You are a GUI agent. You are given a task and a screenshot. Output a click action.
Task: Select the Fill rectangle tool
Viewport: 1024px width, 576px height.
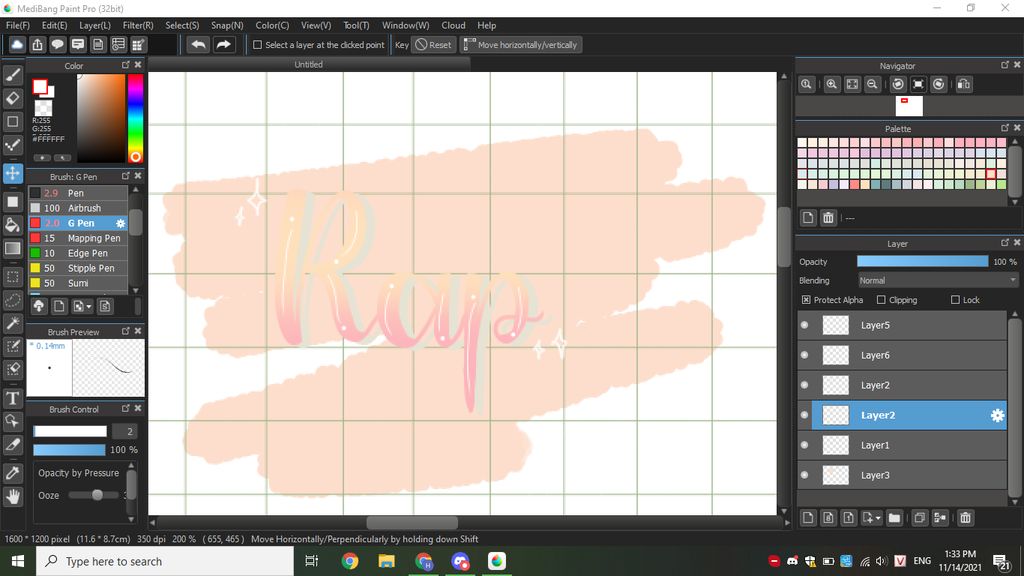click(12, 201)
